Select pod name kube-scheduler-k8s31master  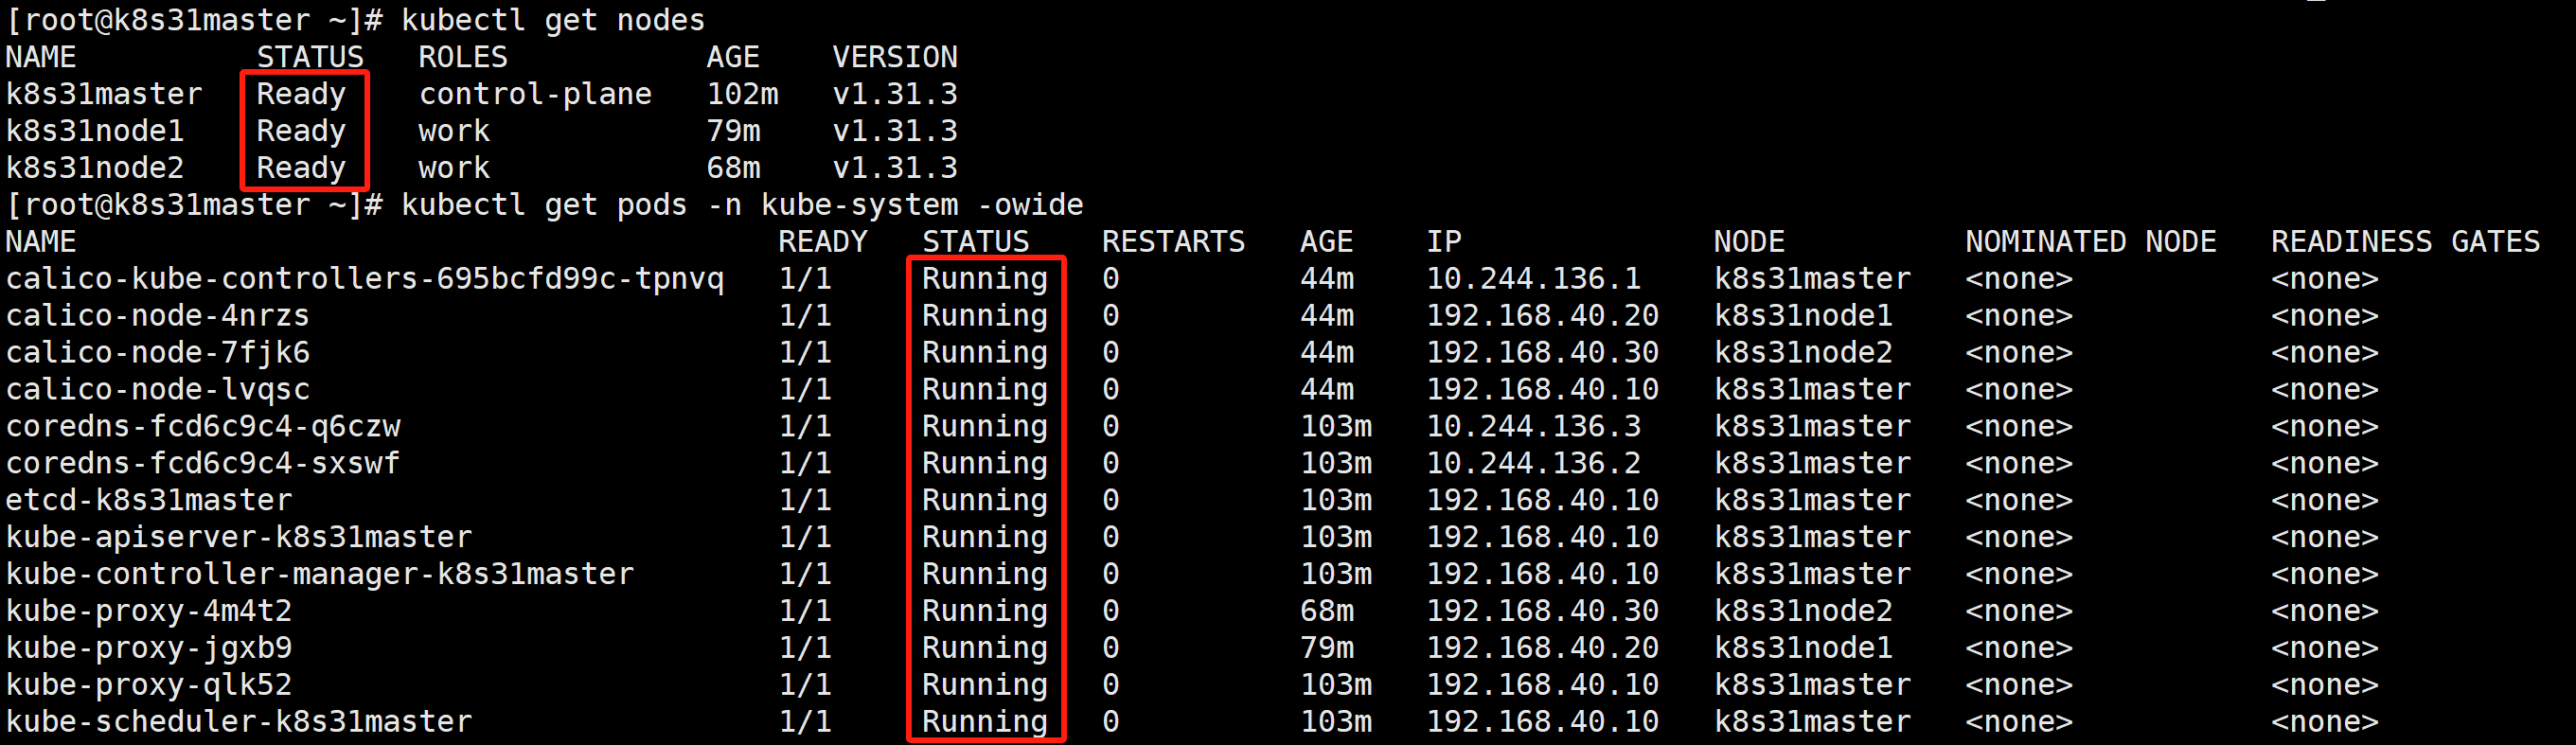[x=239, y=722]
